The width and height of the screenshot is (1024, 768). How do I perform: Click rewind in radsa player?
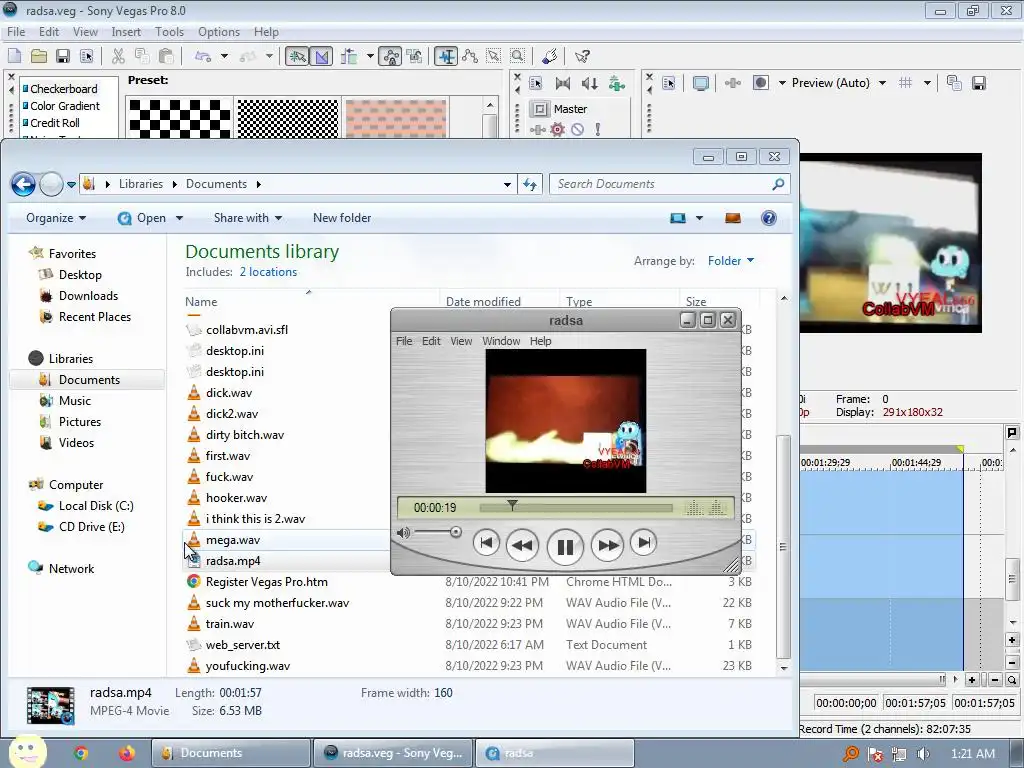(x=522, y=545)
